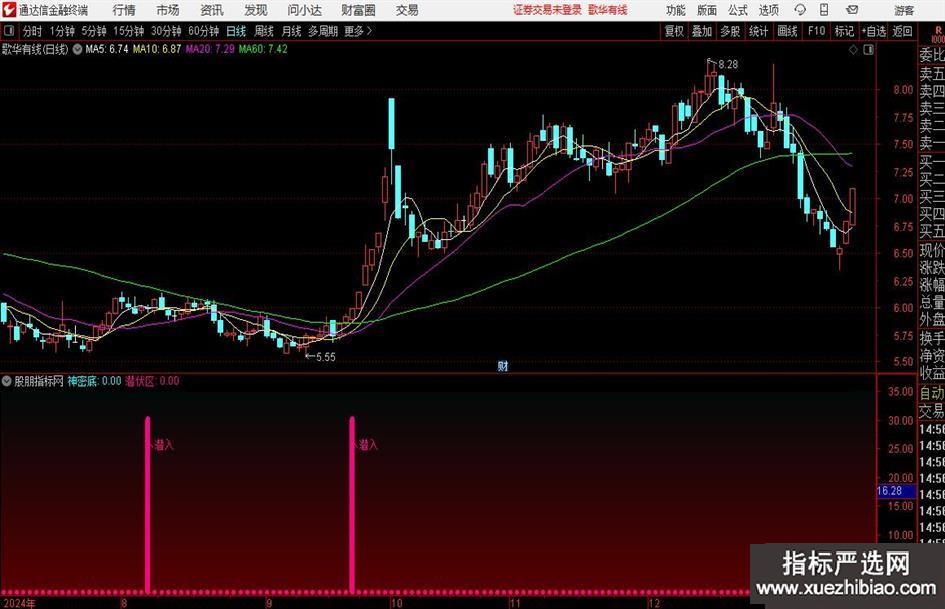Click the 标记 mark button
This screenshot has width=945, height=609.
pos(844,31)
